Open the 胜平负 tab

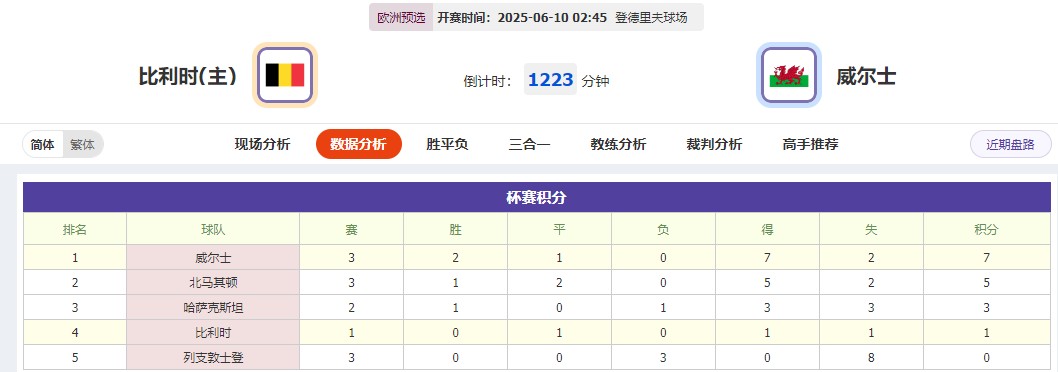point(447,144)
